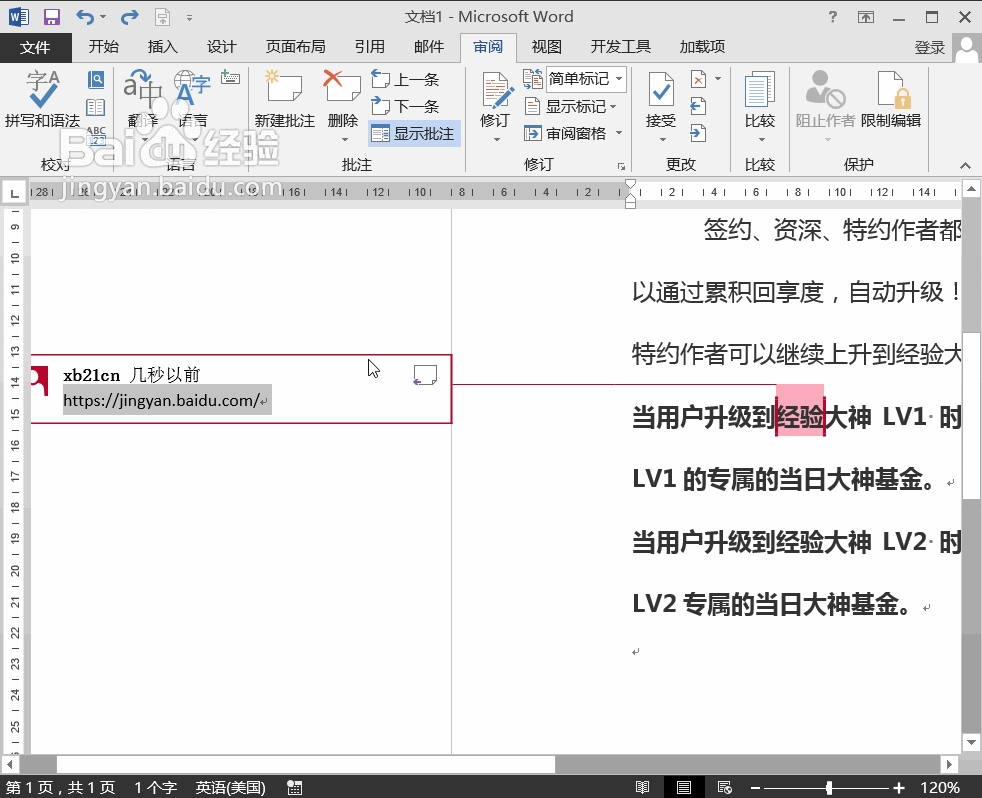The image size is (982, 798).
Task: Switch to the 开始 home tab
Action: click(103, 47)
